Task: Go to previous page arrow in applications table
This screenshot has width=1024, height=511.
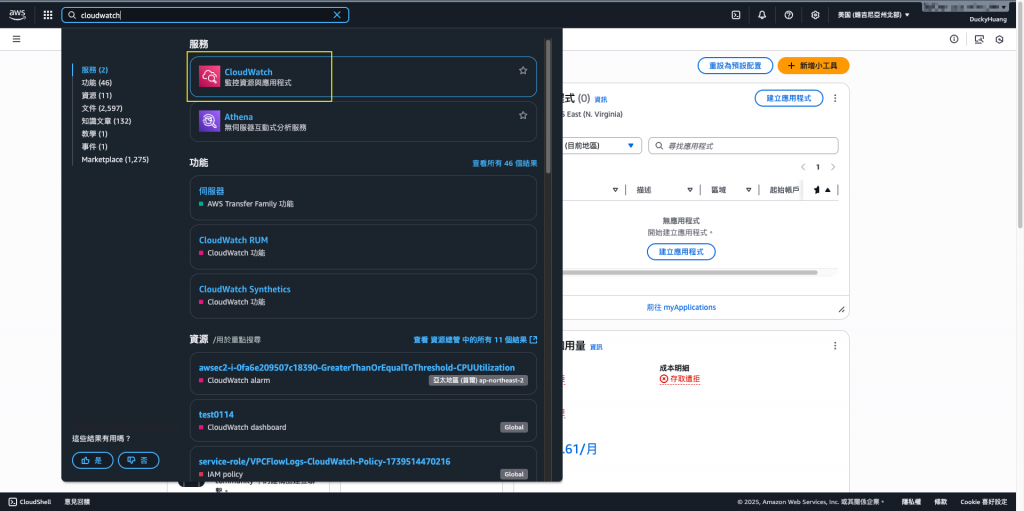Action: tap(803, 167)
